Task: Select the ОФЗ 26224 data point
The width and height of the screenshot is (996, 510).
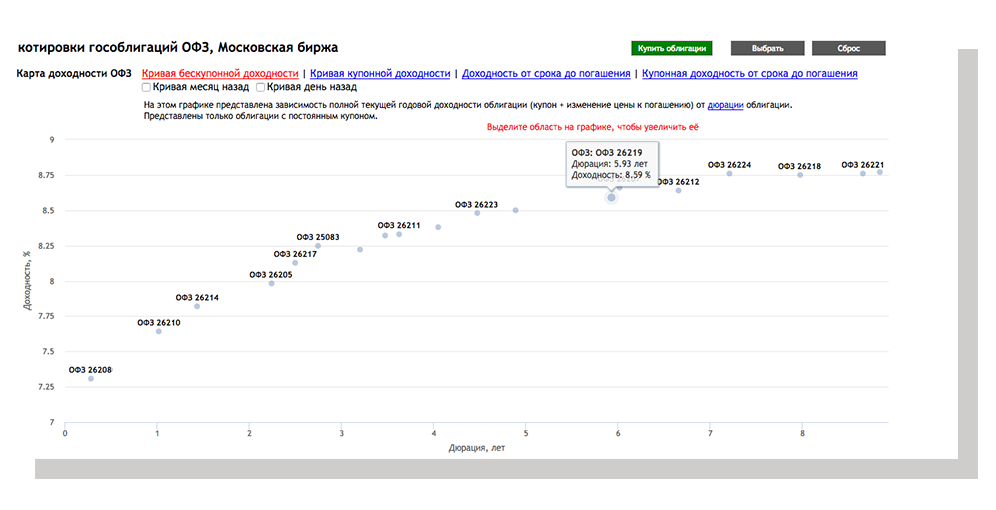Action: [729, 174]
